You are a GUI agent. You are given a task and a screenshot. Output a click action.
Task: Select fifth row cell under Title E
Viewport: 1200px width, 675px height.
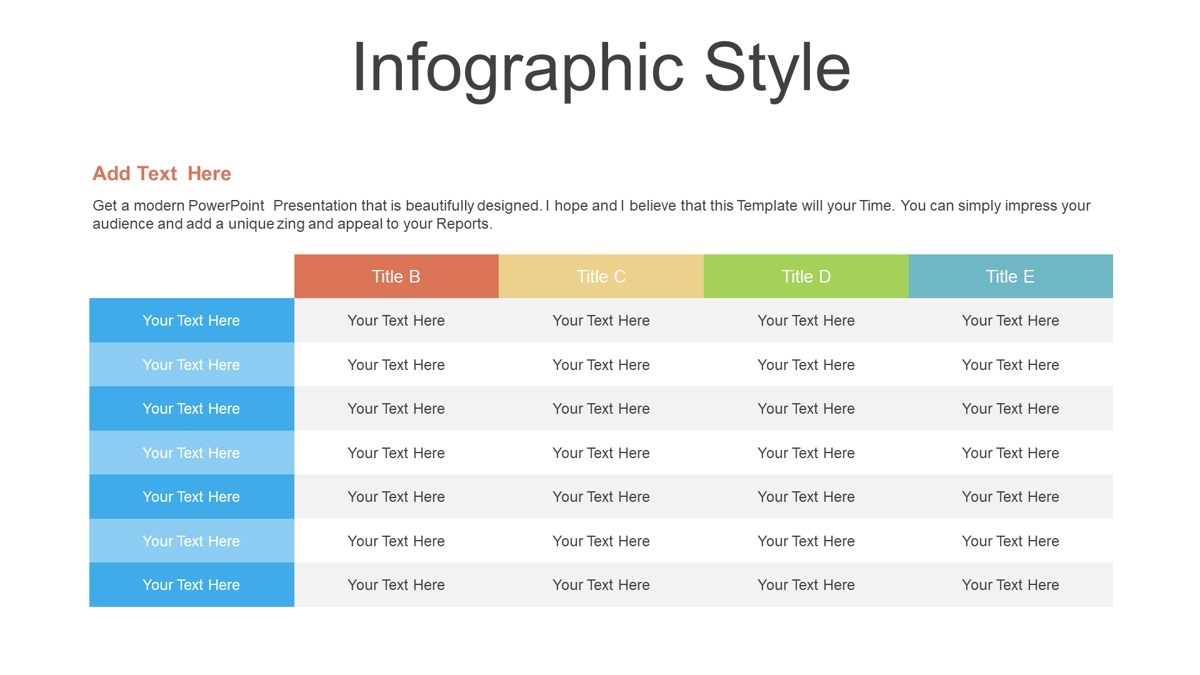tap(1011, 496)
